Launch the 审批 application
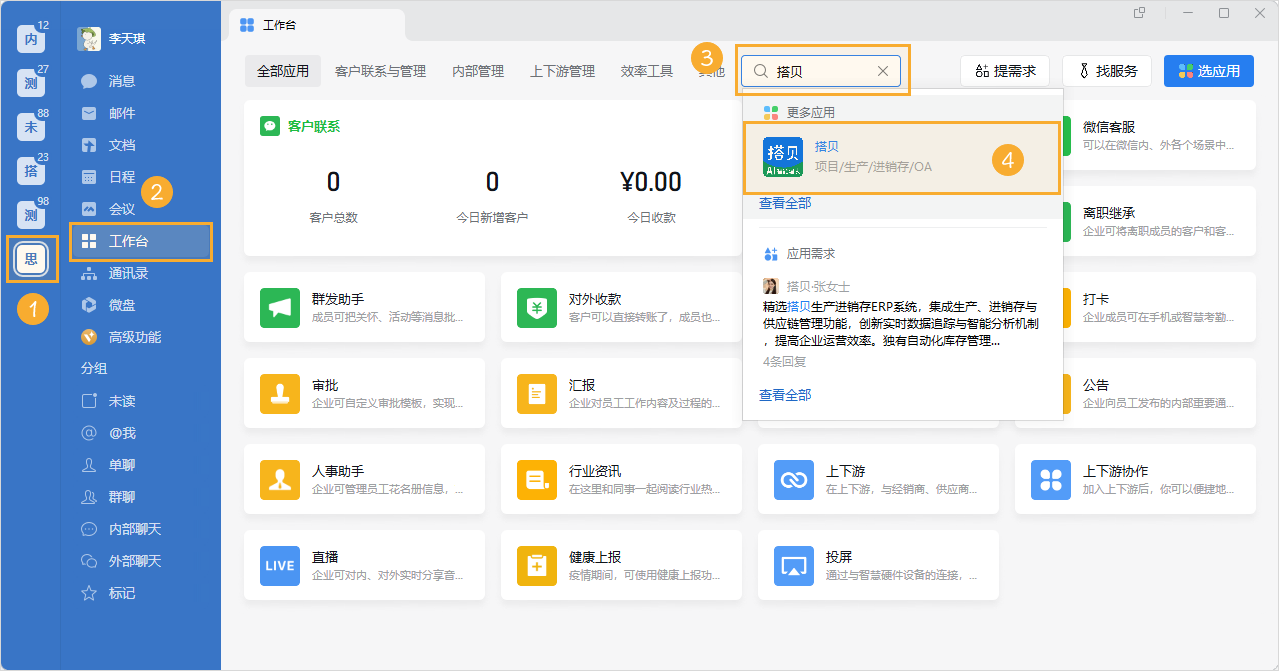This screenshot has height=671, width=1279. 364,394
